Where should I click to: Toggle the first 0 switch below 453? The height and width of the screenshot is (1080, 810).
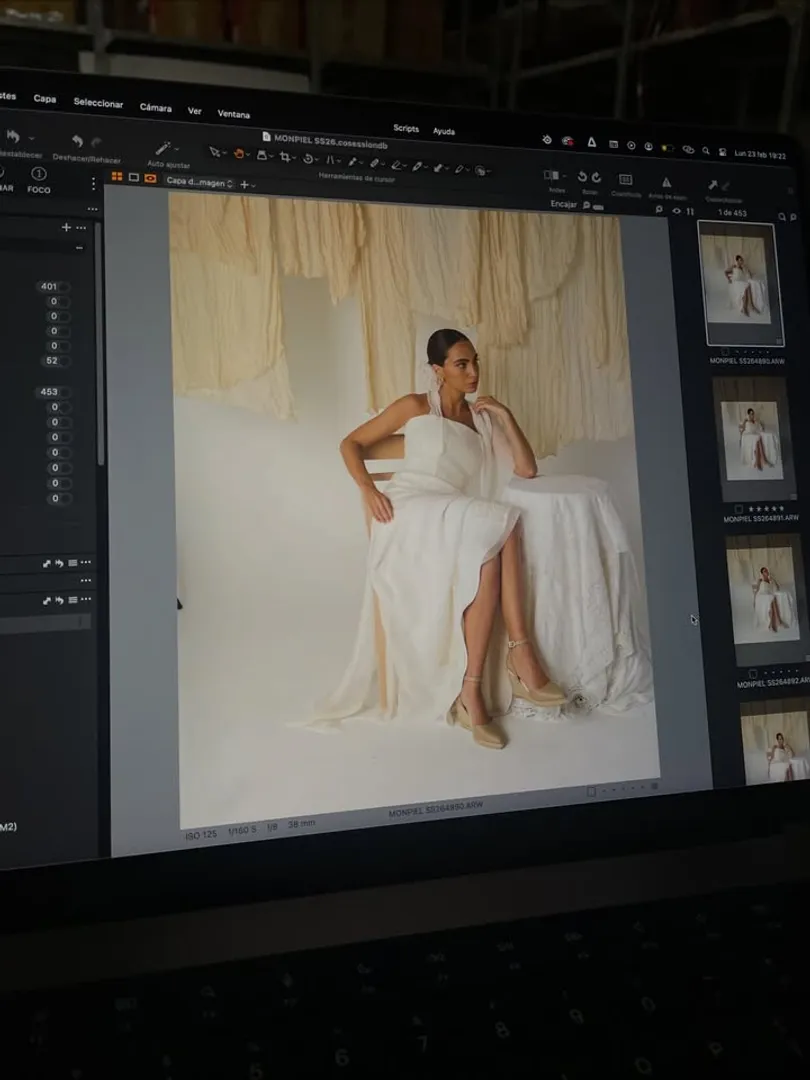(x=64, y=407)
